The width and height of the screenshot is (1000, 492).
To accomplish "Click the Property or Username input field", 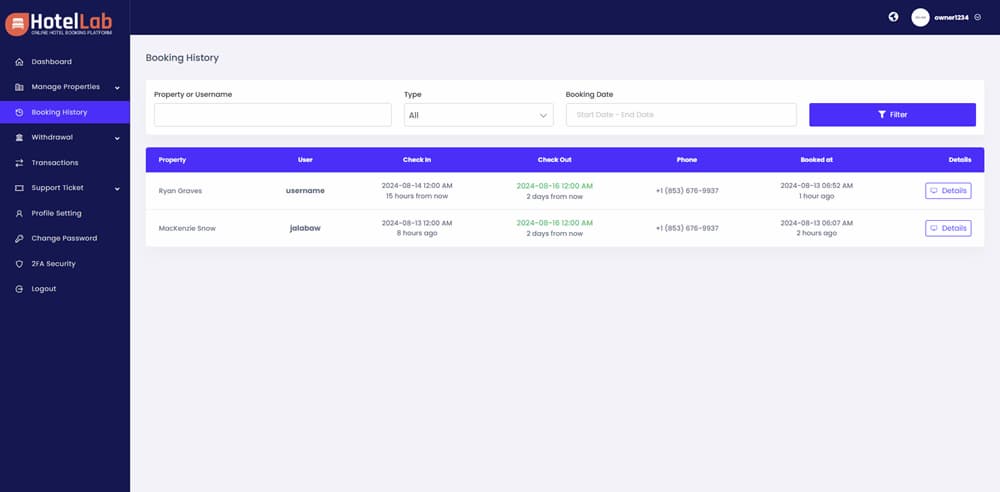I will click(272, 115).
